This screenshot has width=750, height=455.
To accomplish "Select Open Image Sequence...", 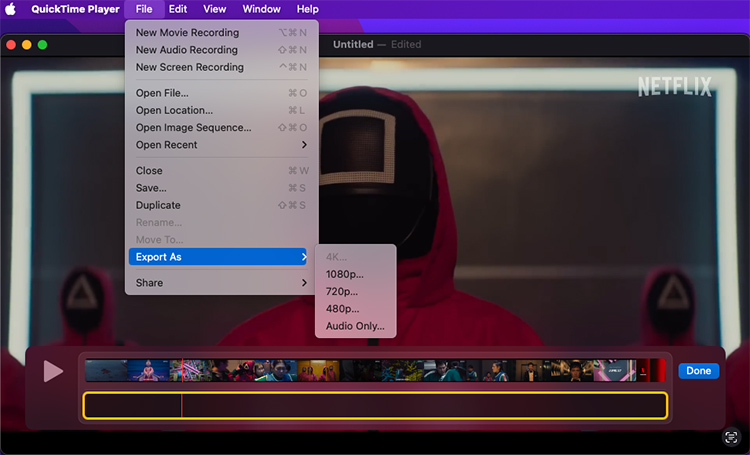I will [x=221, y=127].
